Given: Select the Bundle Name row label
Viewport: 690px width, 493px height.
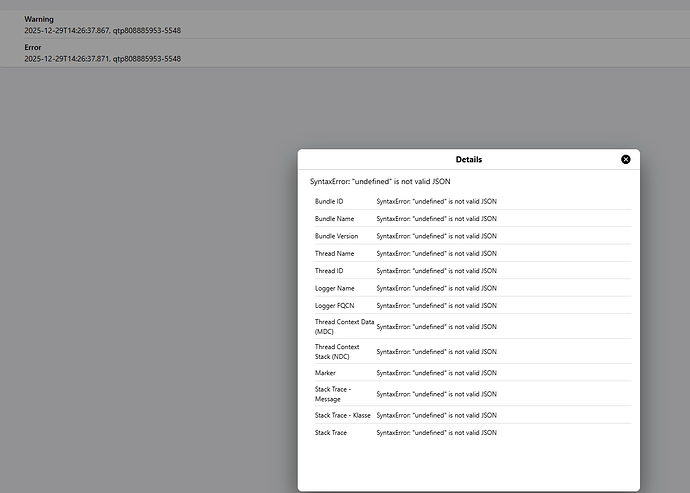Looking at the screenshot, I should (x=334, y=218).
